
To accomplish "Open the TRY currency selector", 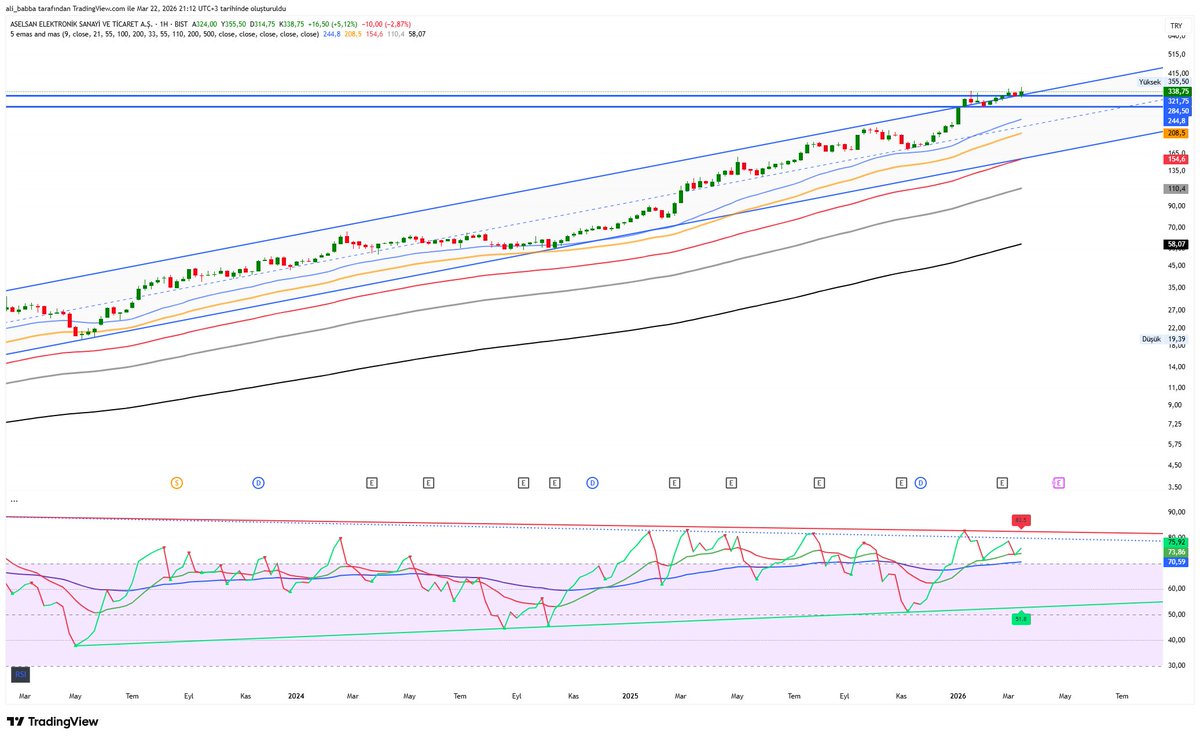I will pos(1176,24).
